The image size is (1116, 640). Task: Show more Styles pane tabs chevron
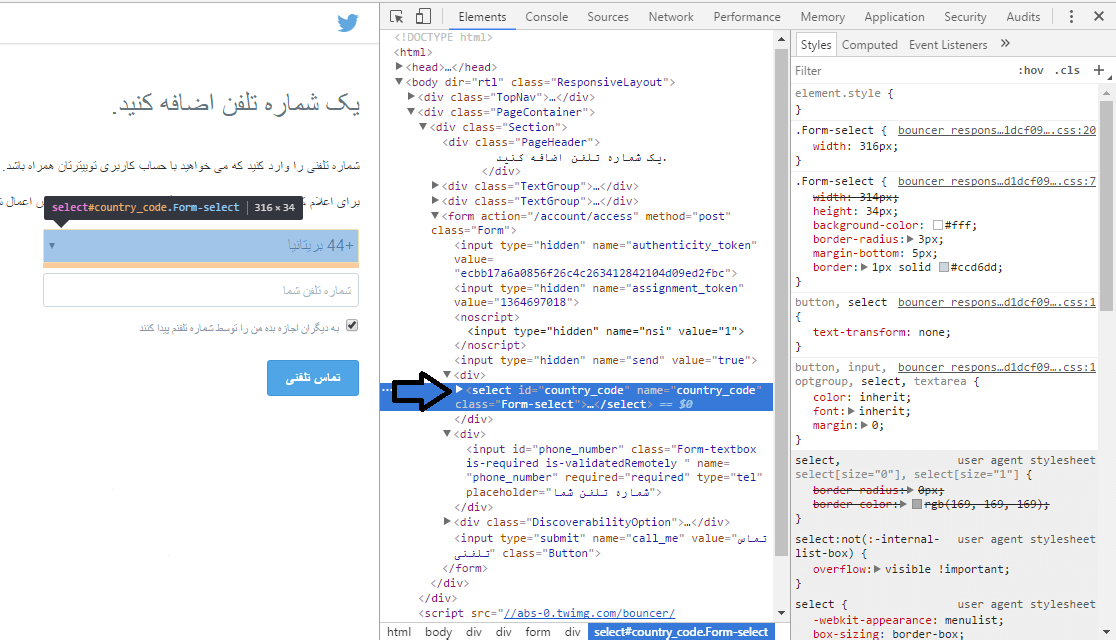click(1005, 43)
